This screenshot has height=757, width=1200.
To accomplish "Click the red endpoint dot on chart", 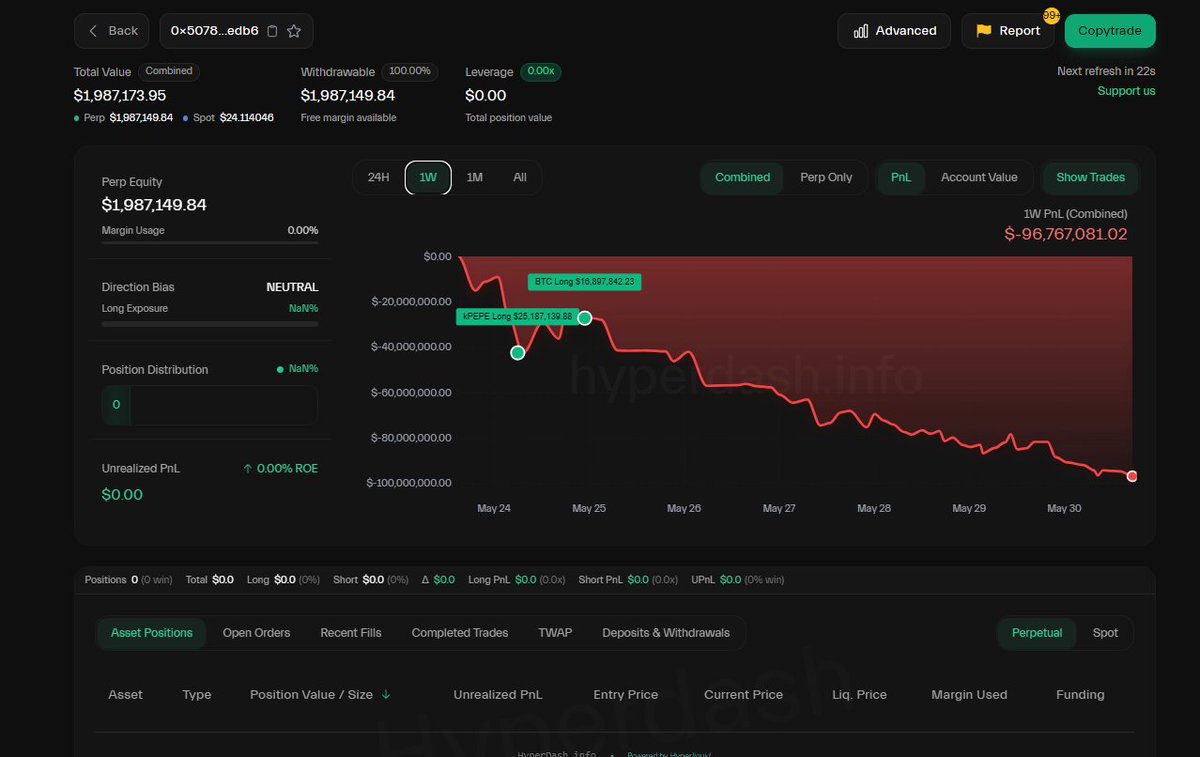I will coord(1132,476).
